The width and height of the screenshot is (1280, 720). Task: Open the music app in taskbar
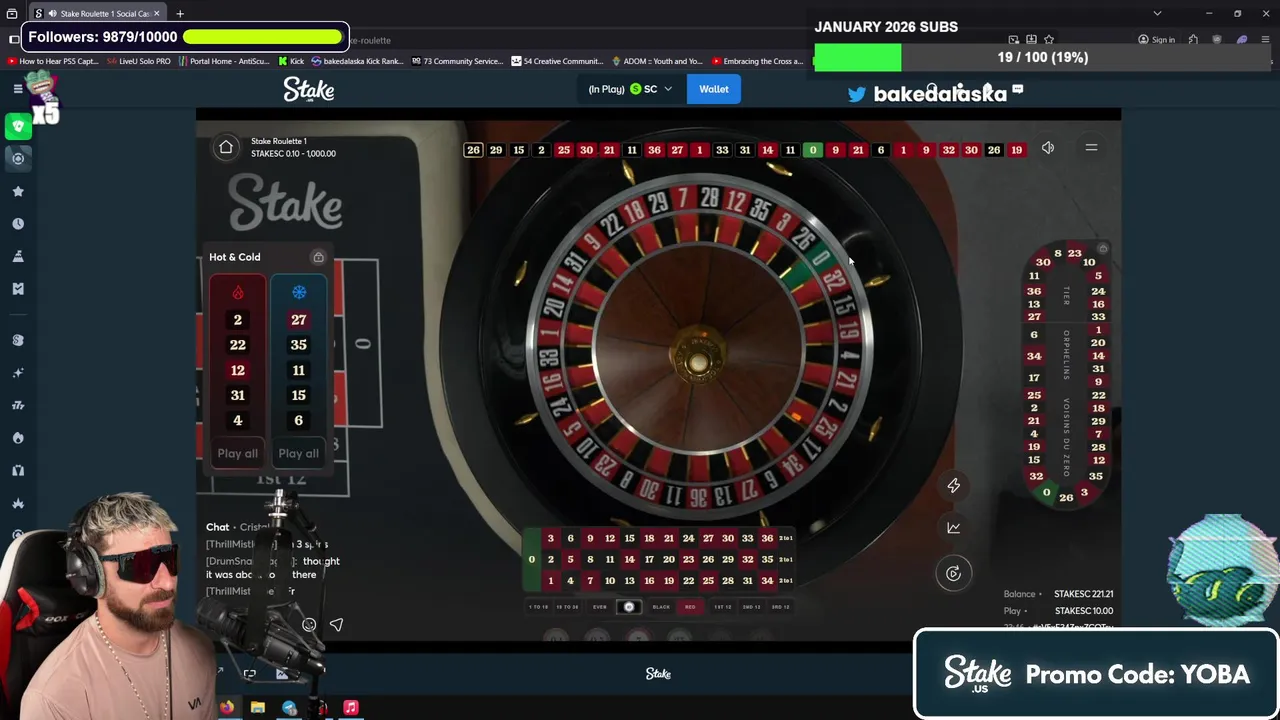coord(351,707)
